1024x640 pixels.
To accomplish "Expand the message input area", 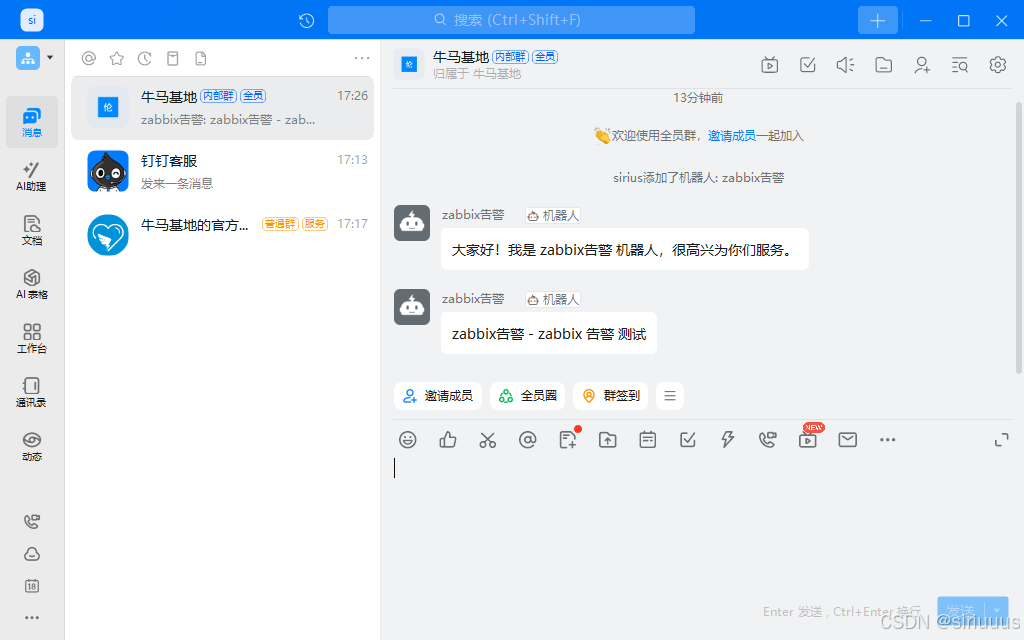I will (1001, 440).
